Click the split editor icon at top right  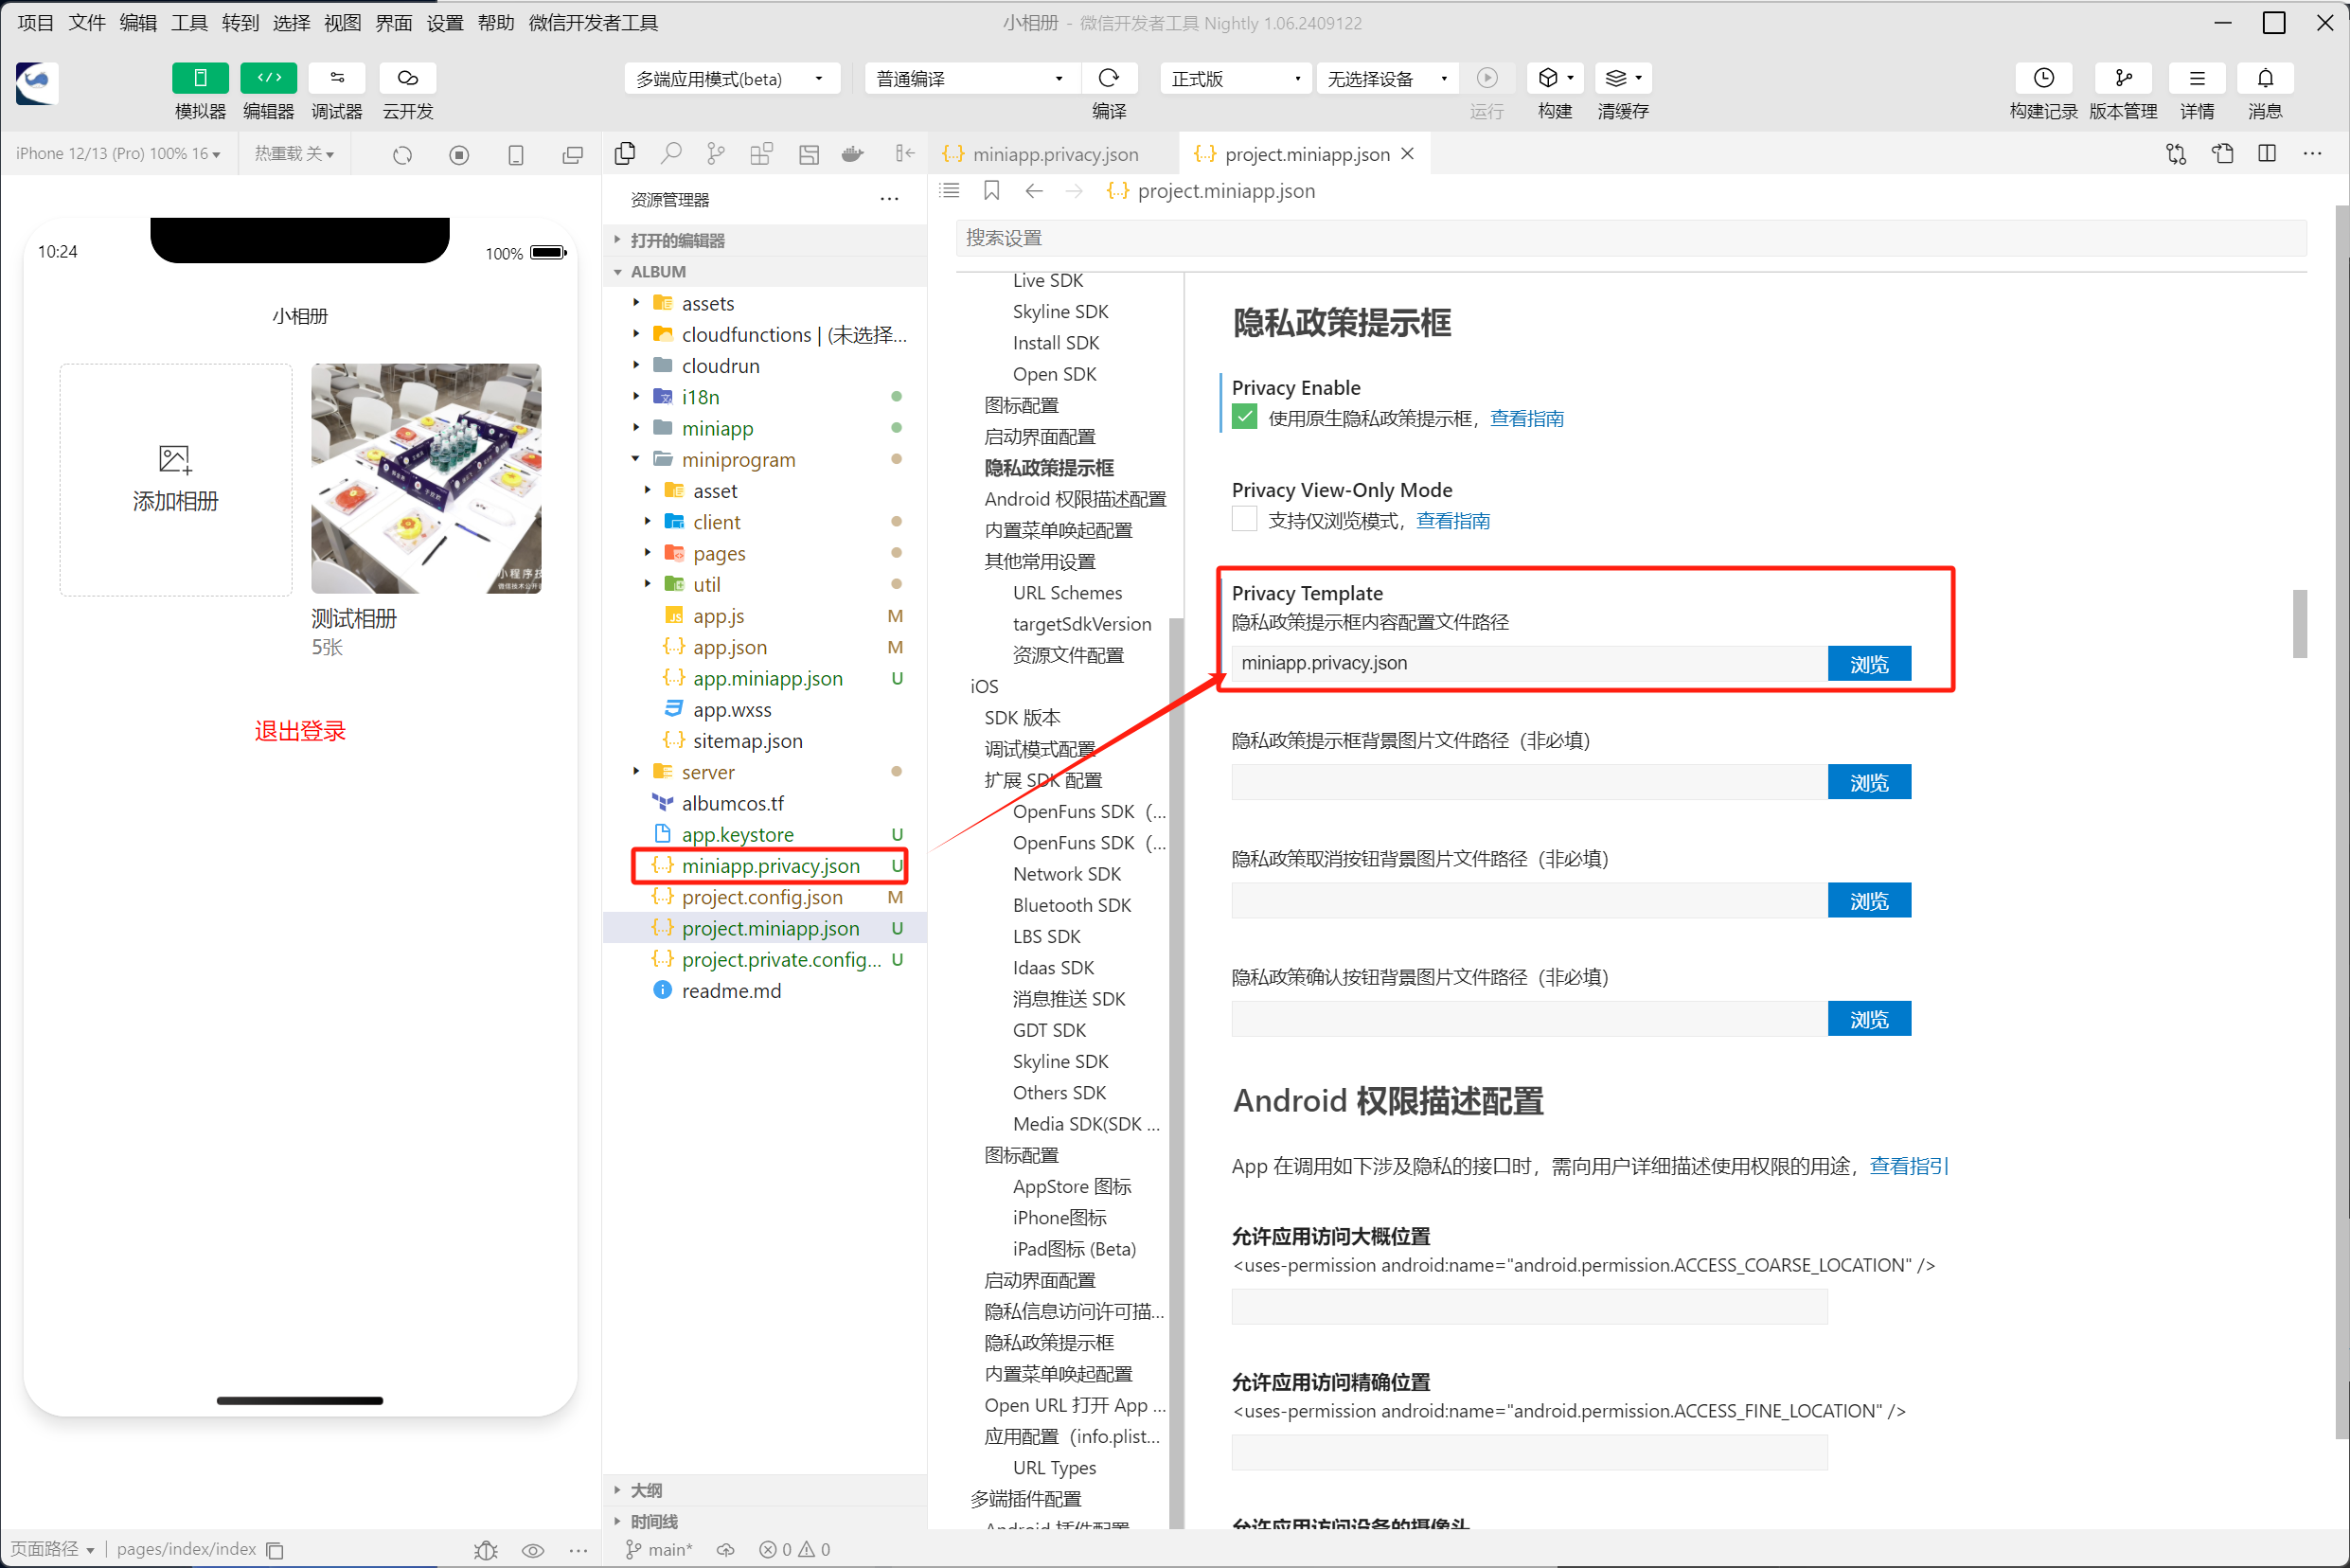pyautogui.click(x=2266, y=153)
